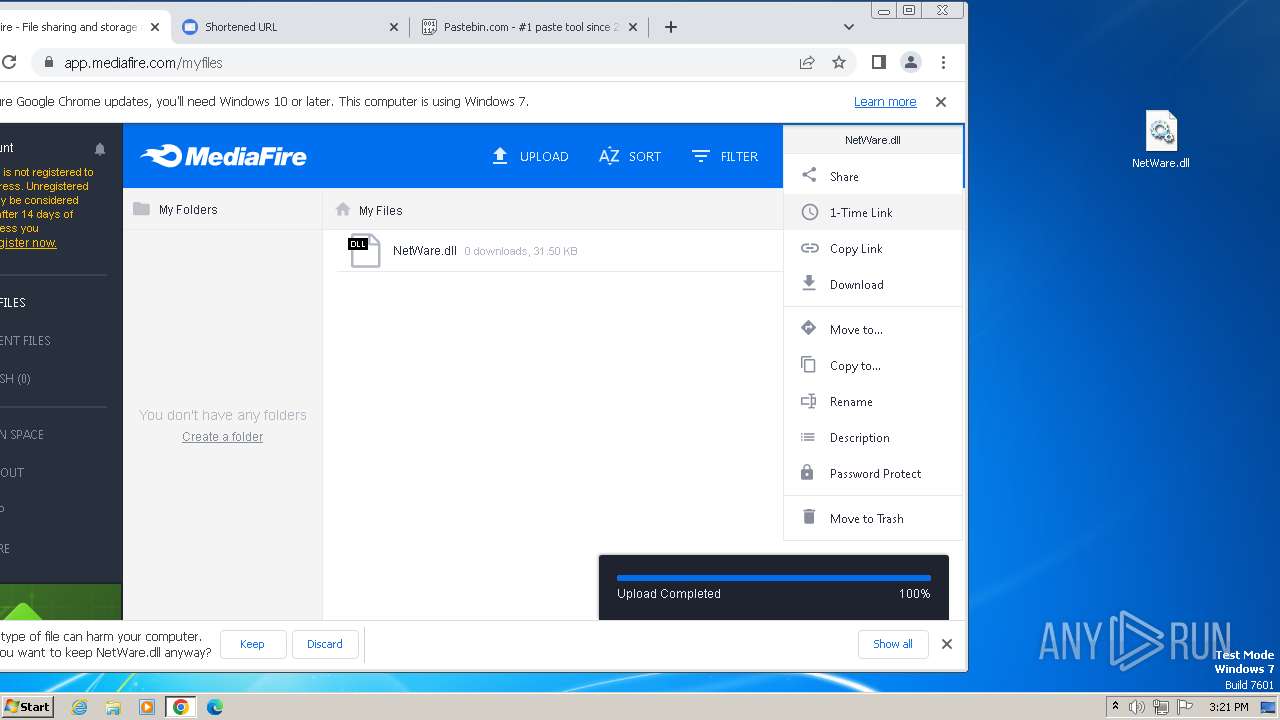Select Move to... menu entry

click(x=872, y=329)
